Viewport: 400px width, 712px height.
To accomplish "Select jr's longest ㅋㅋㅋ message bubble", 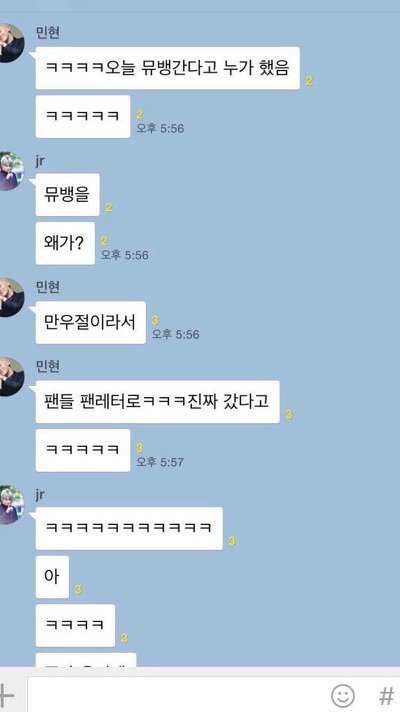I will [x=129, y=529].
